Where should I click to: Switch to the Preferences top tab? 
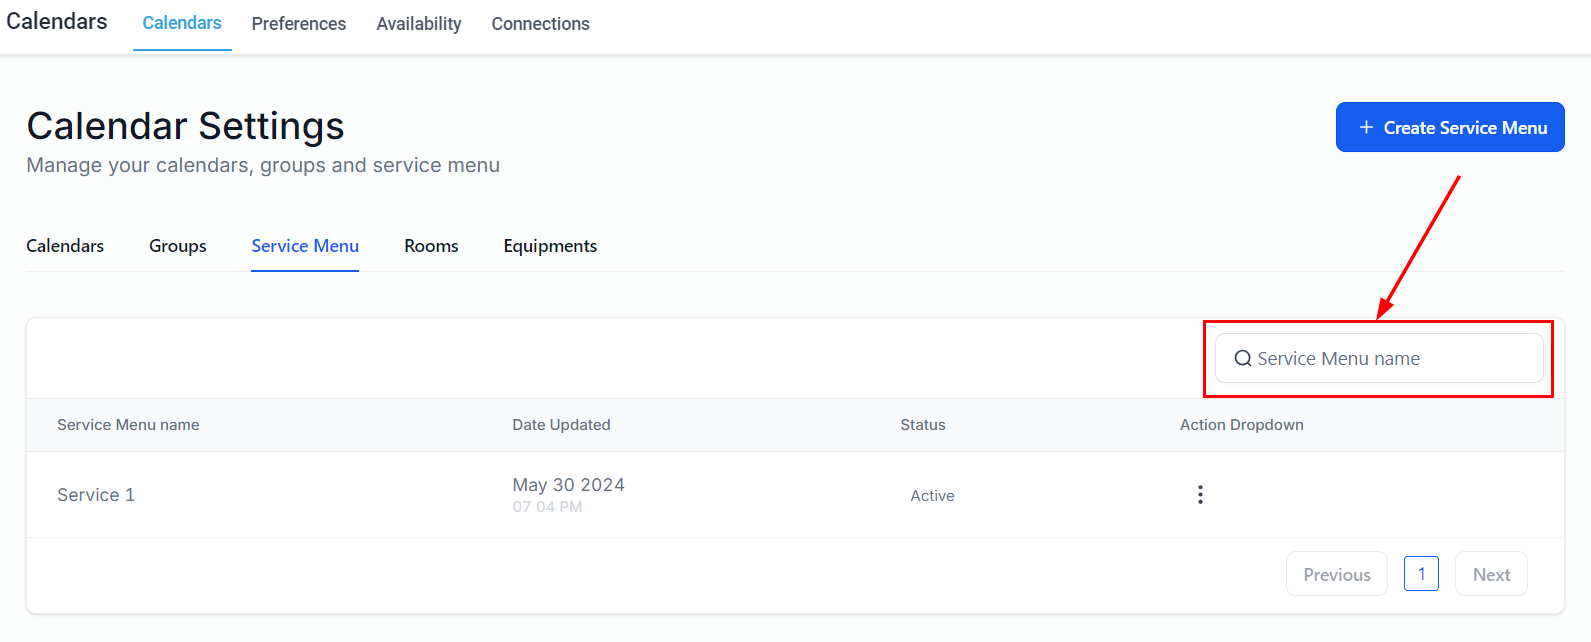click(x=298, y=24)
